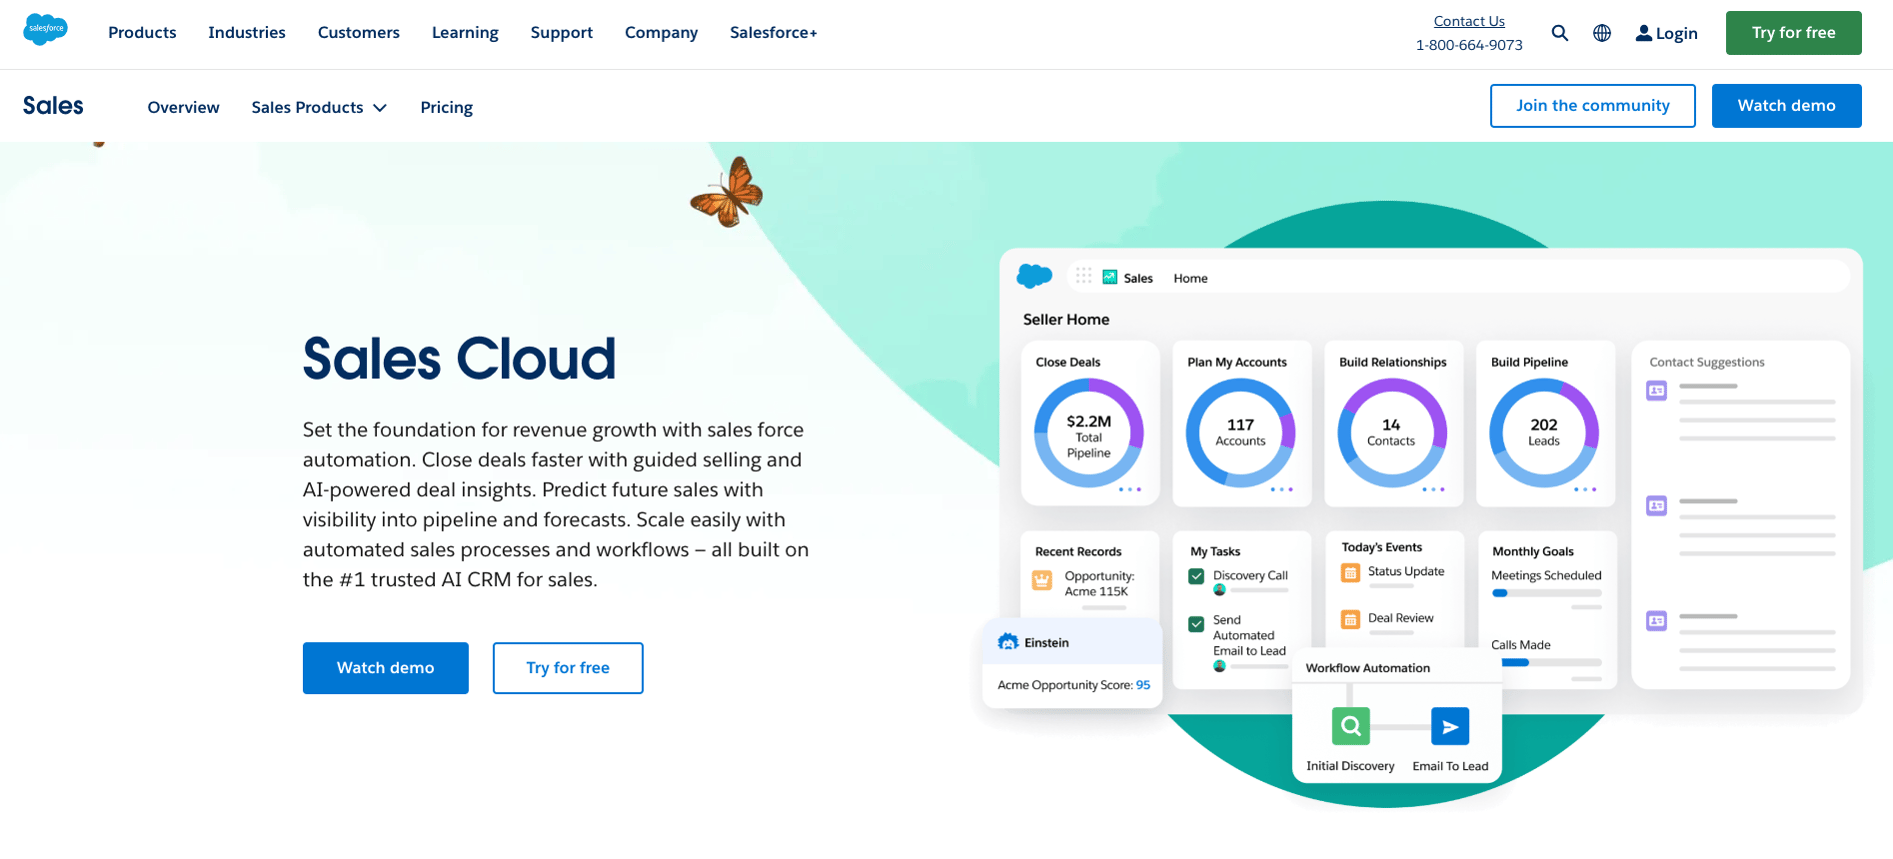This screenshot has height=859, width=1893.
Task: Select the Home tab in dashboard mockup
Action: tap(1191, 278)
